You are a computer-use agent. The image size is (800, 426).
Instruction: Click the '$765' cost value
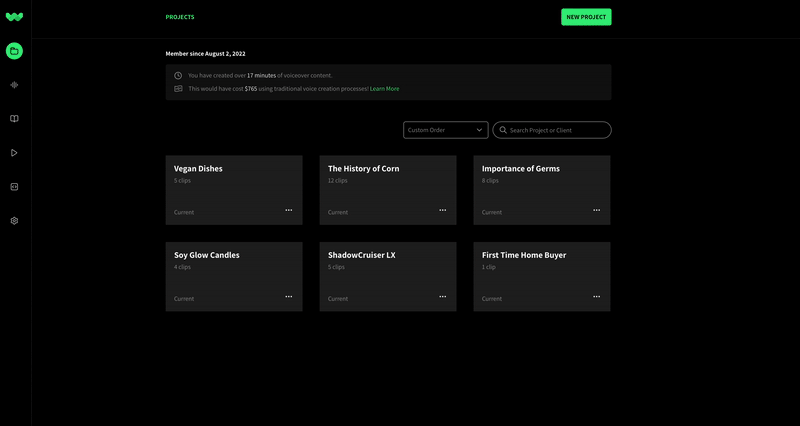[251, 89]
